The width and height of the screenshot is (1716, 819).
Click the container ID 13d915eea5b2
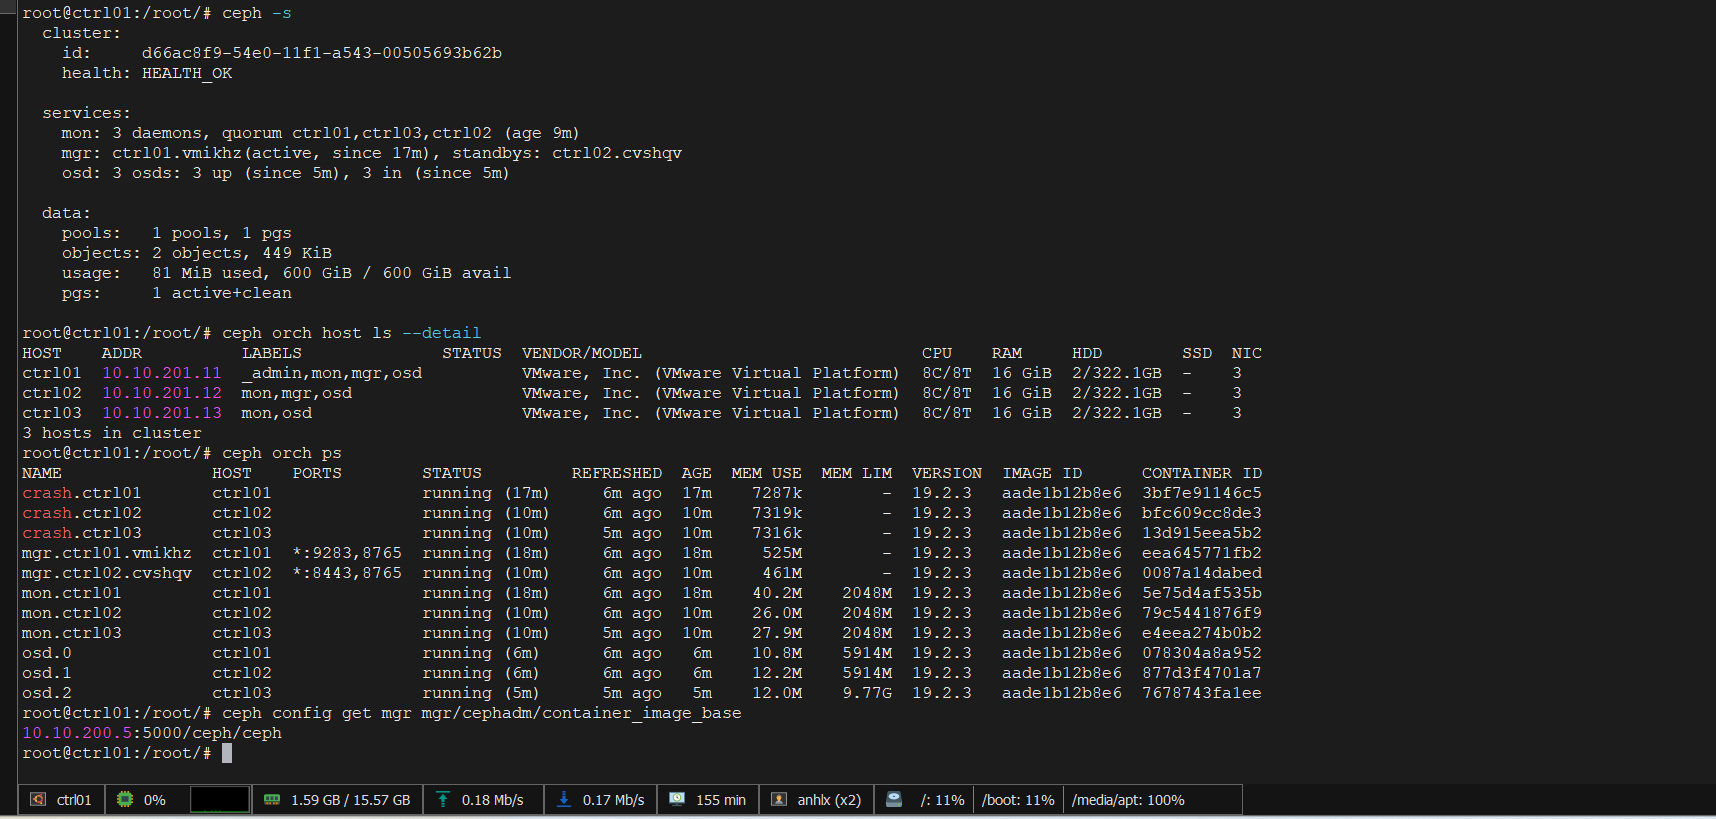click(x=1202, y=533)
